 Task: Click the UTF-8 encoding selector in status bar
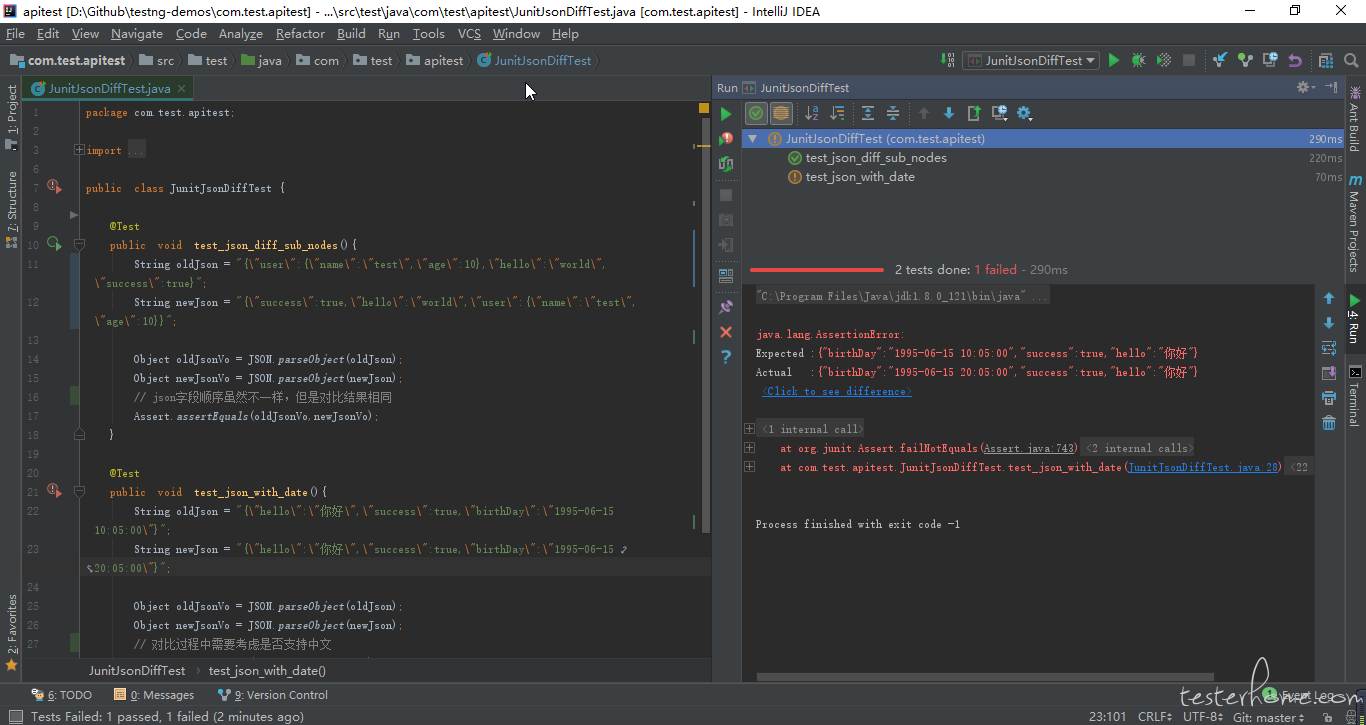[x=1202, y=717]
